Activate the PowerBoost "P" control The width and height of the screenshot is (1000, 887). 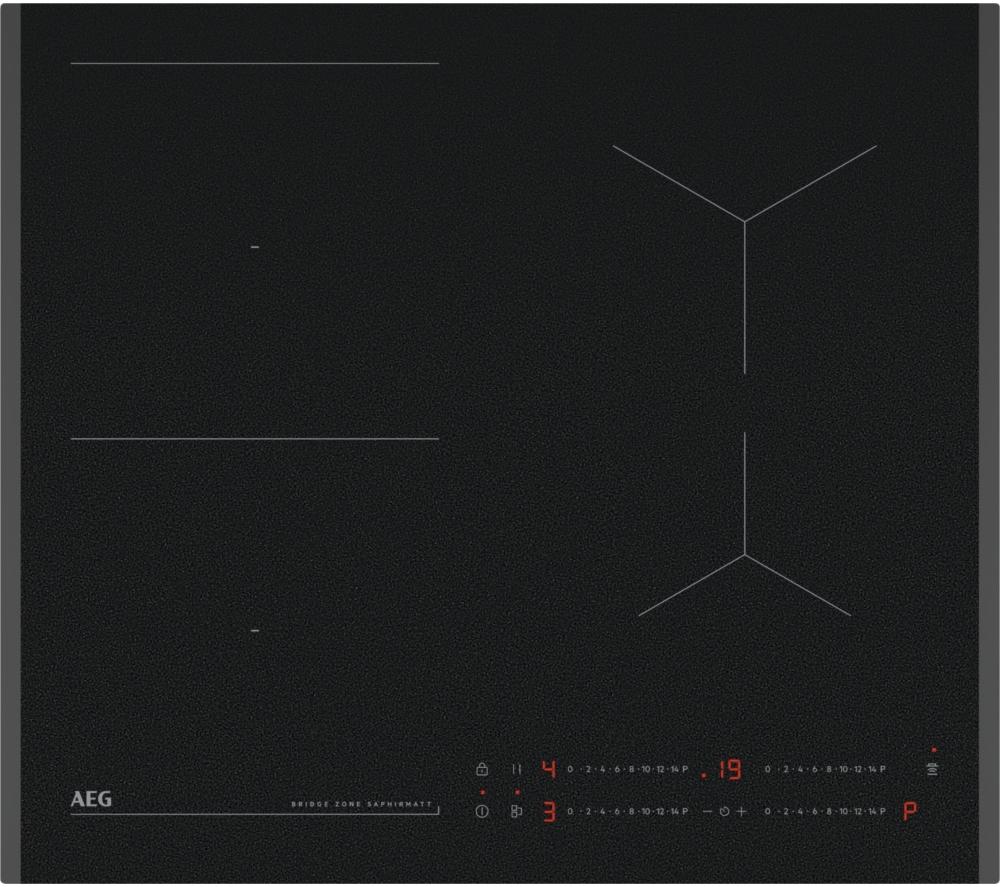coord(908,810)
